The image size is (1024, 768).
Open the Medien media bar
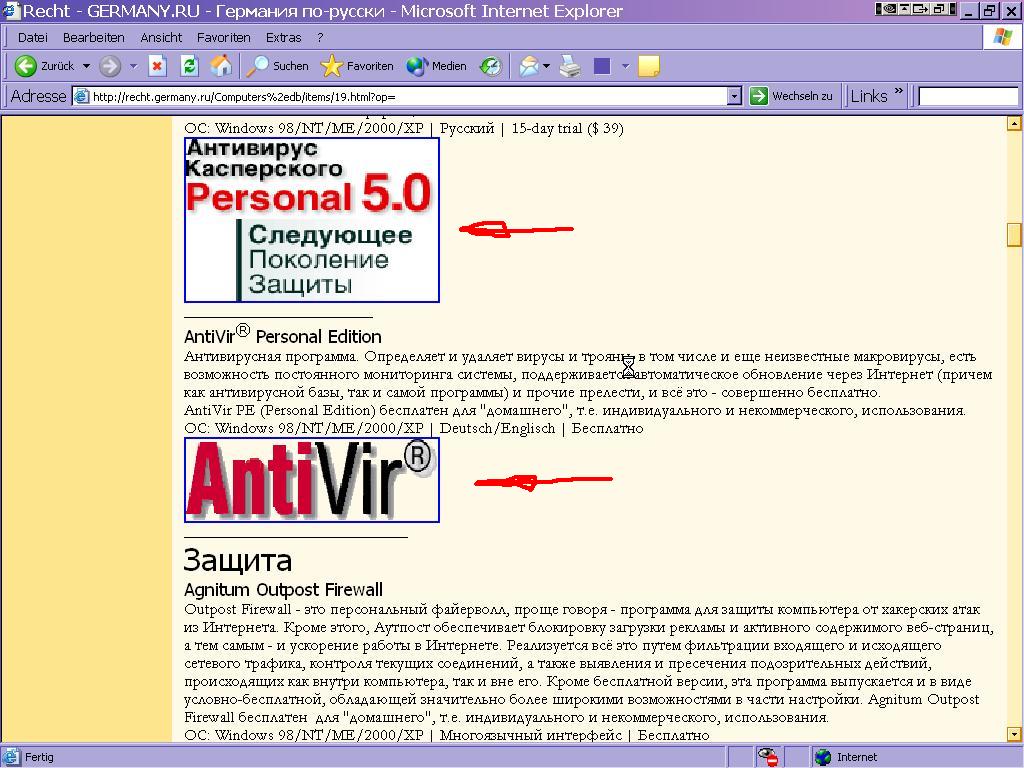click(436, 66)
